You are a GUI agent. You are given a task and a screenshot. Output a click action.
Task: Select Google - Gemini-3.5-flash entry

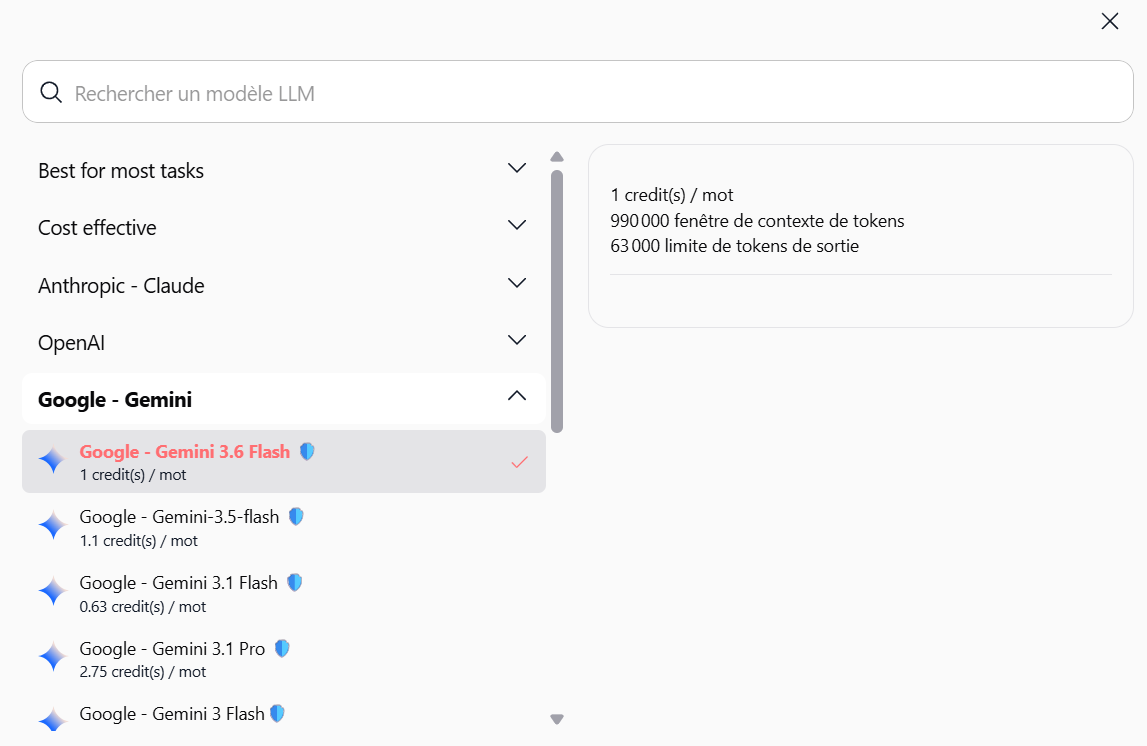click(x=284, y=527)
